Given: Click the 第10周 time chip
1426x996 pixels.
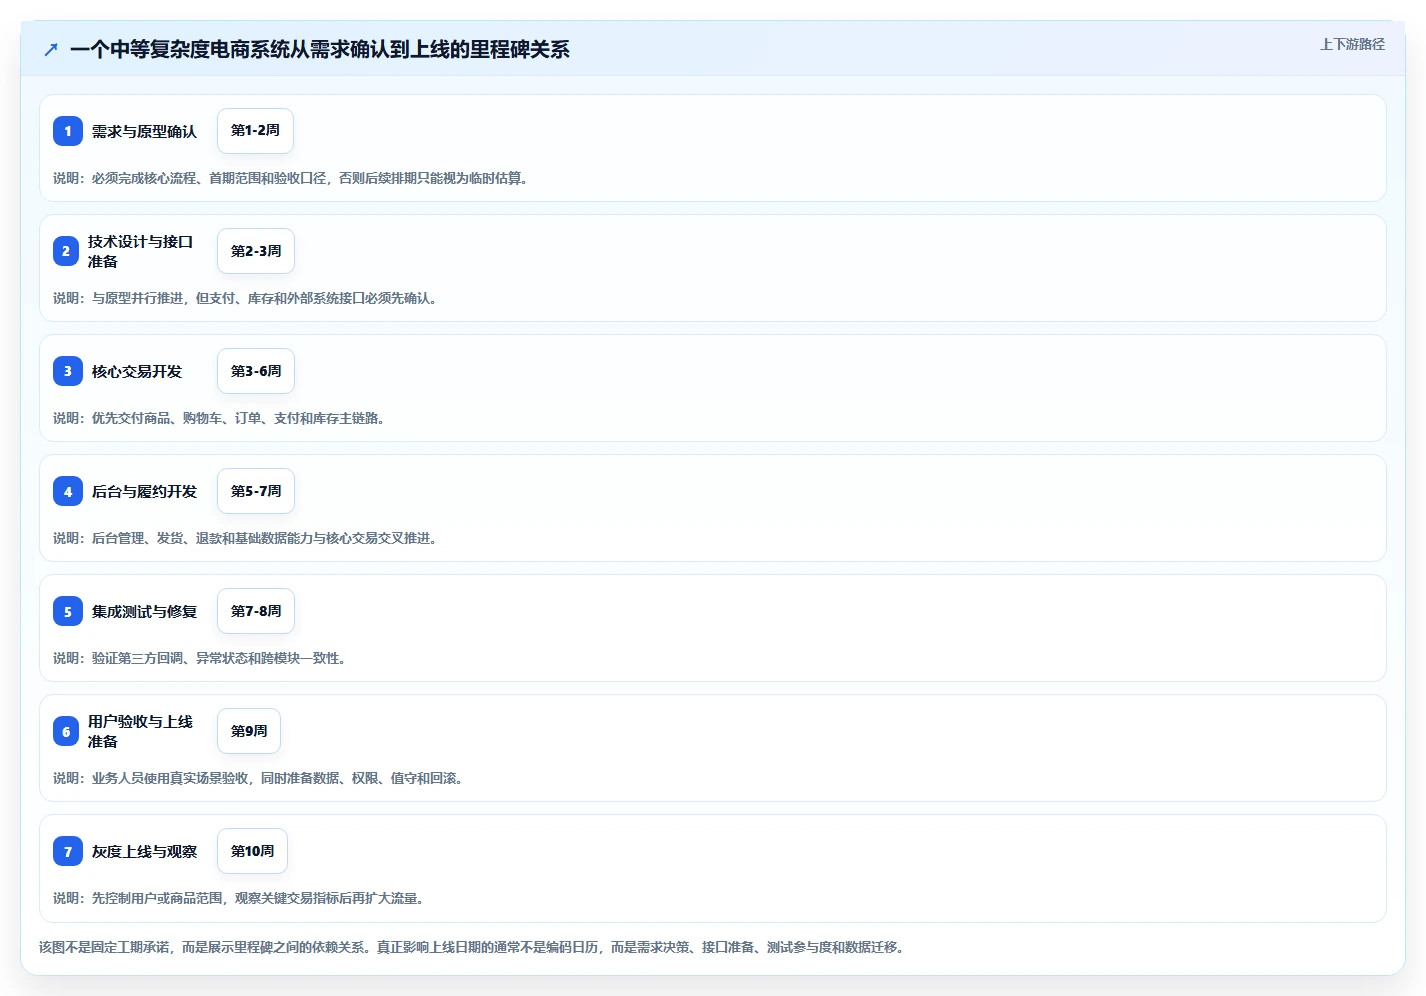Looking at the screenshot, I should 252,851.
